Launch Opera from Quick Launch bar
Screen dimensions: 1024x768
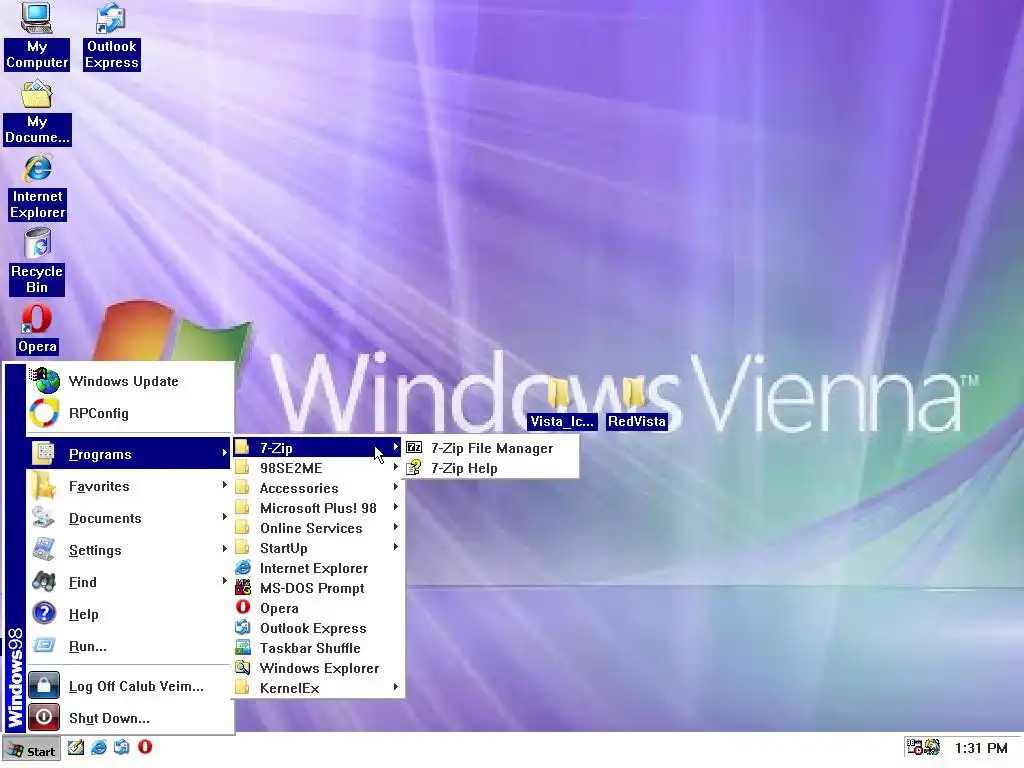[145, 747]
